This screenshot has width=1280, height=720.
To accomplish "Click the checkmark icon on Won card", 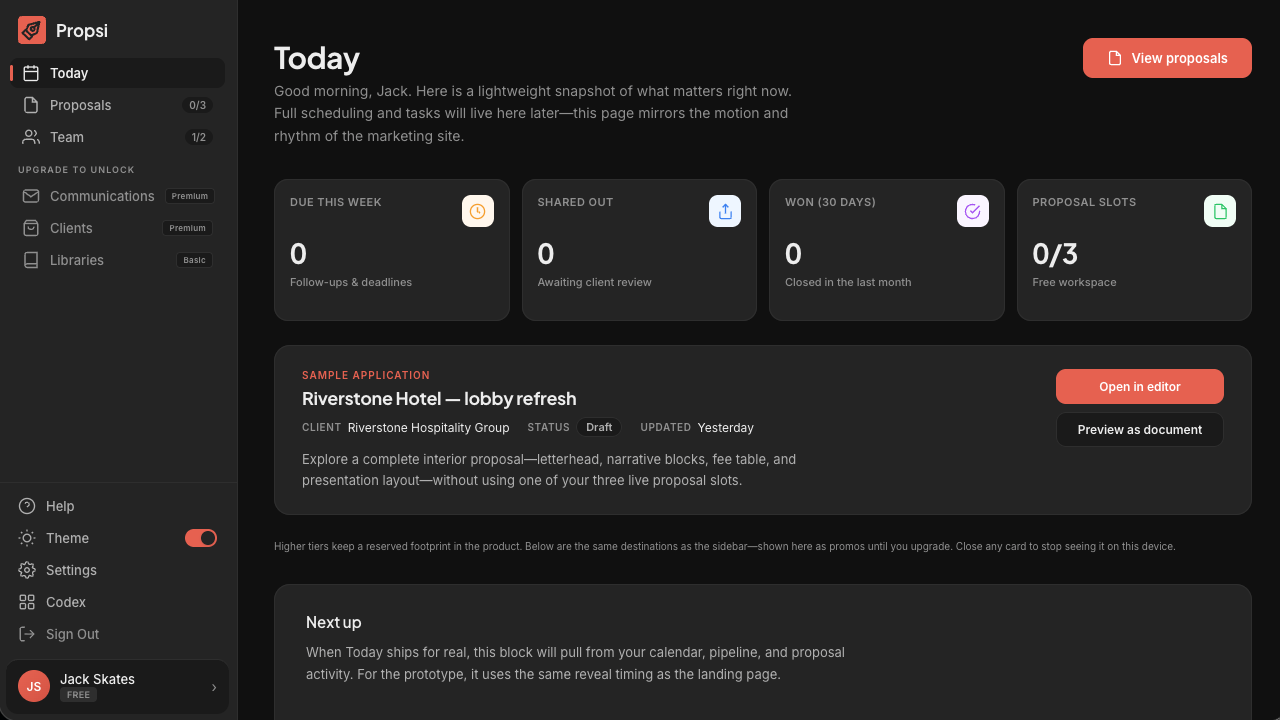I will coord(973,211).
